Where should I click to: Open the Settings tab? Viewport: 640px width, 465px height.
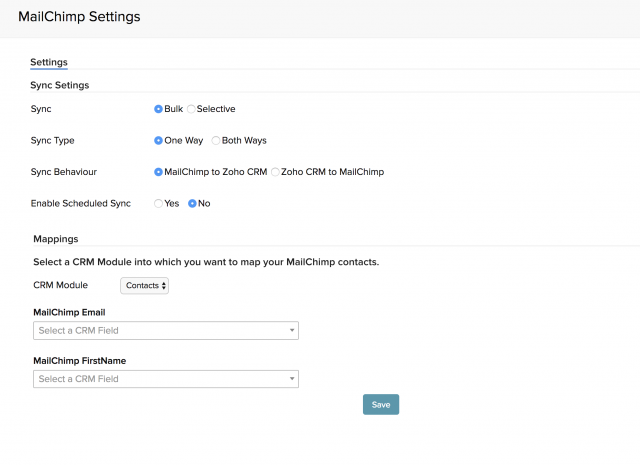click(x=49, y=62)
